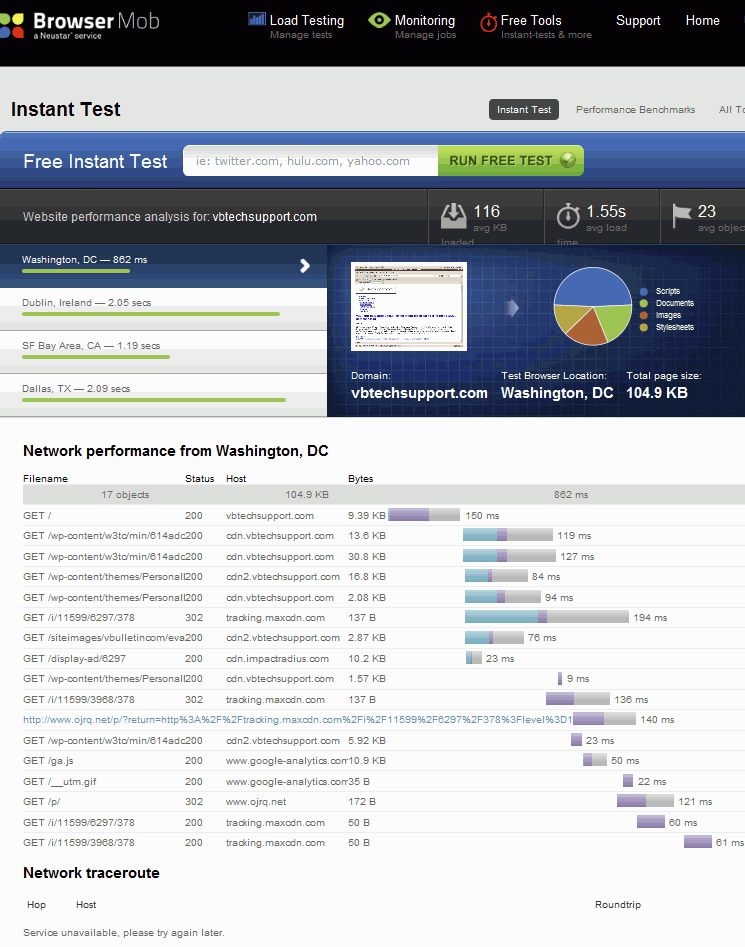Click the Host column header
Screen dimensions: 745x947
click(236, 479)
